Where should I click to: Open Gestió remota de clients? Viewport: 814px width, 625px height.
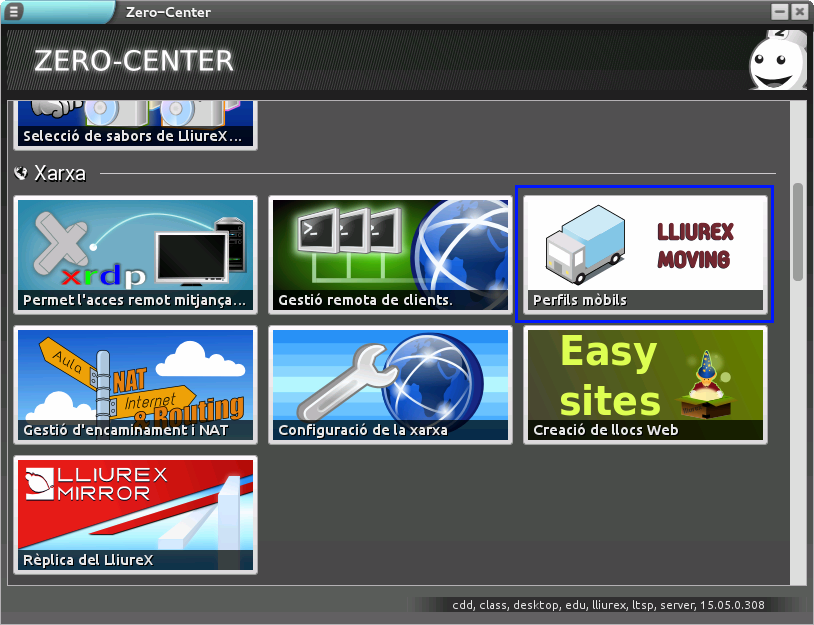tap(390, 253)
